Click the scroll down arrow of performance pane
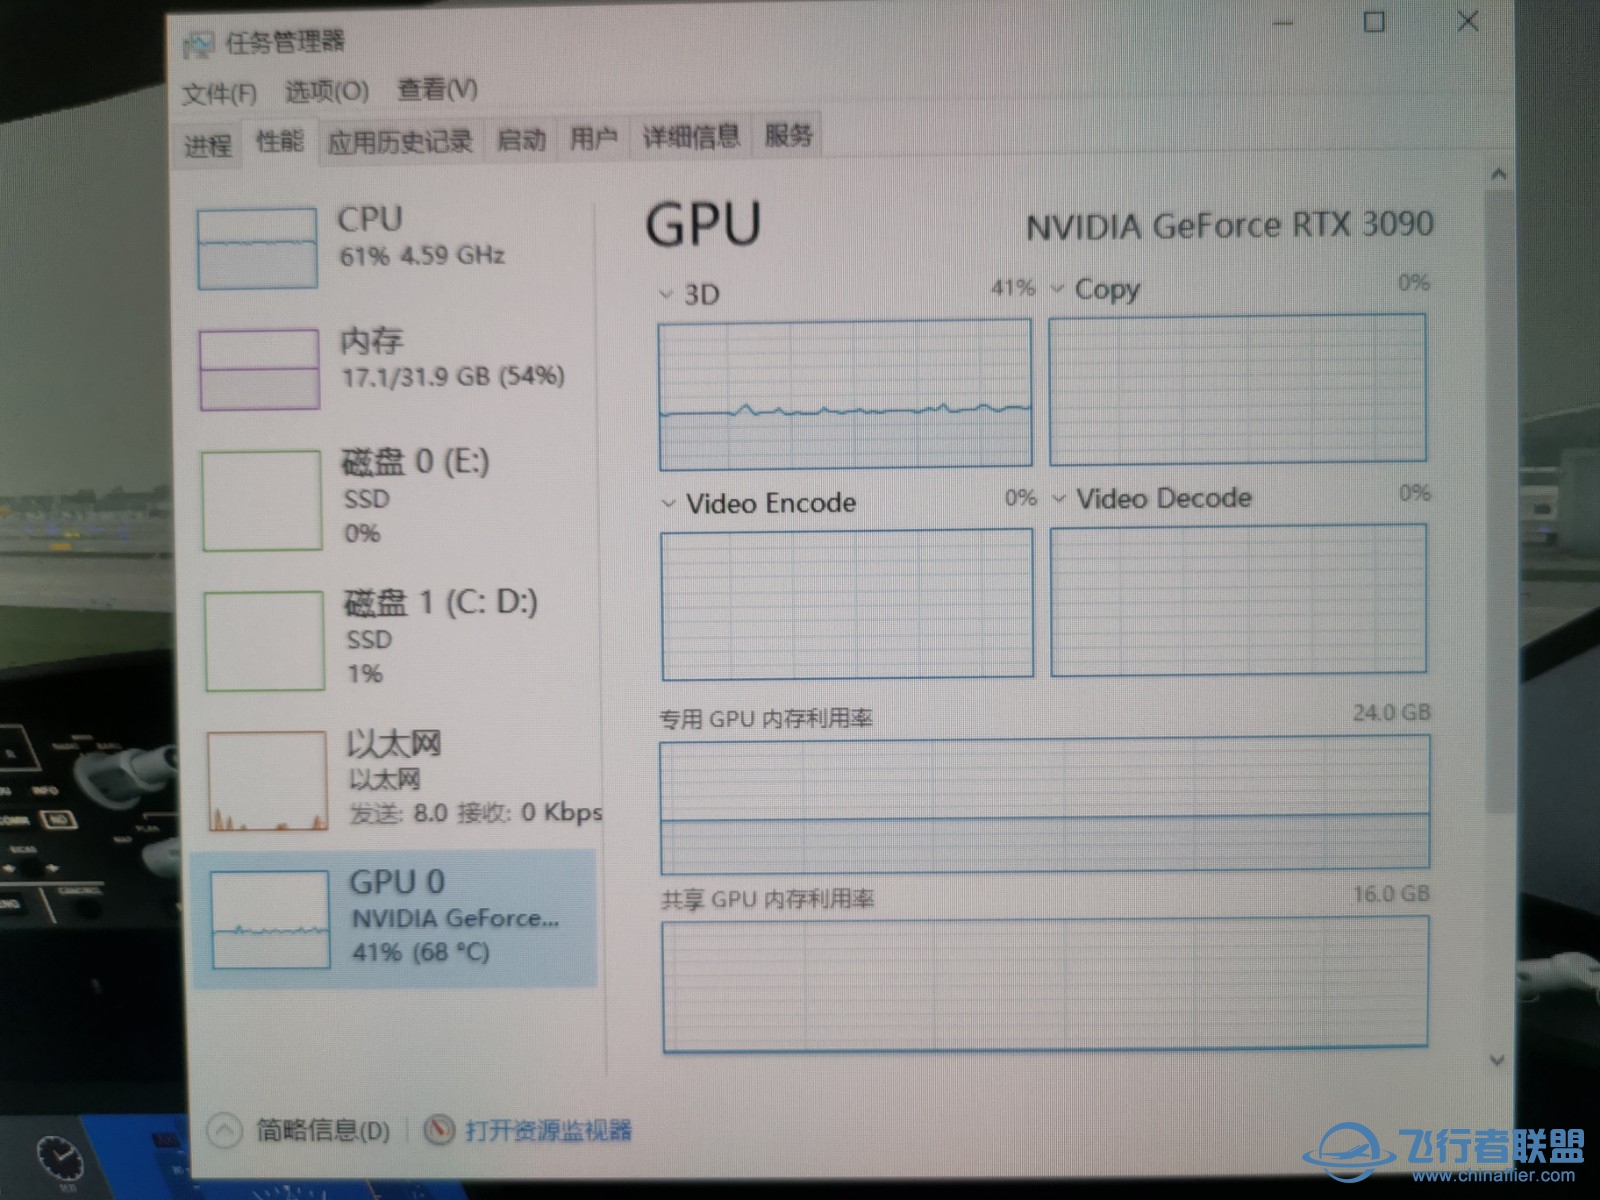Screen dimensions: 1600x1200 1497,1060
